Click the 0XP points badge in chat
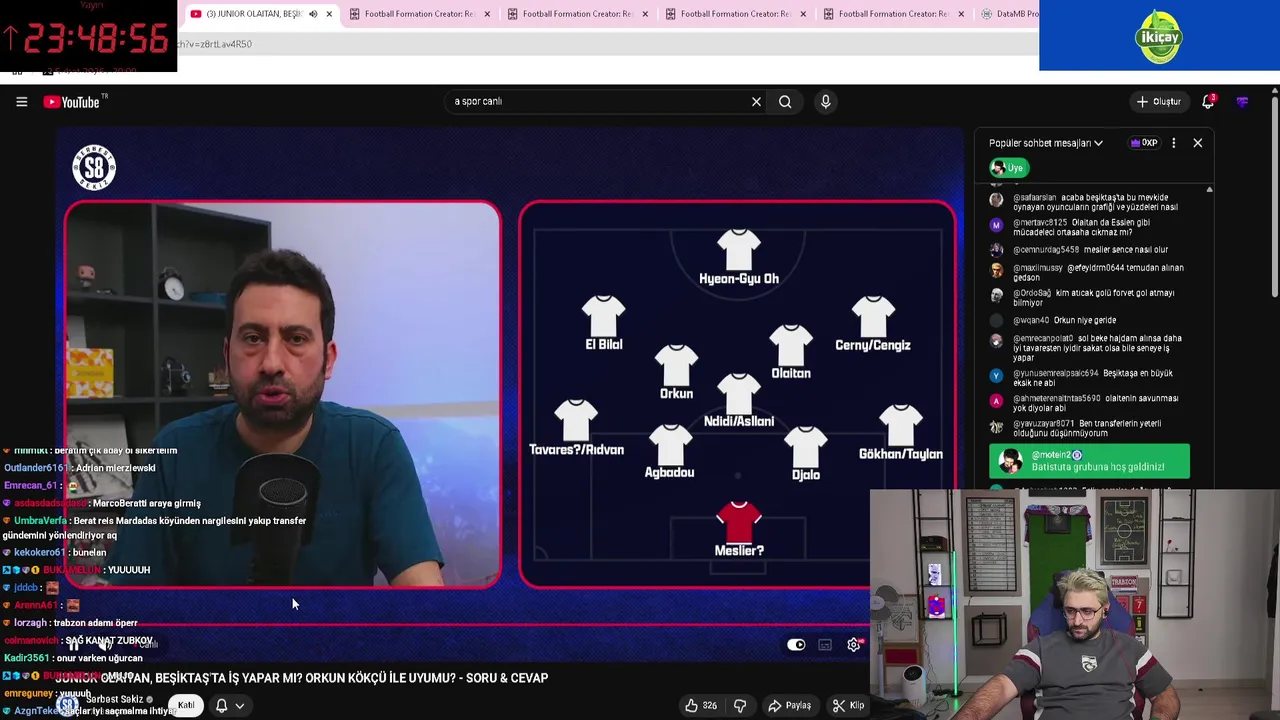The image size is (1280, 720). [x=1143, y=143]
